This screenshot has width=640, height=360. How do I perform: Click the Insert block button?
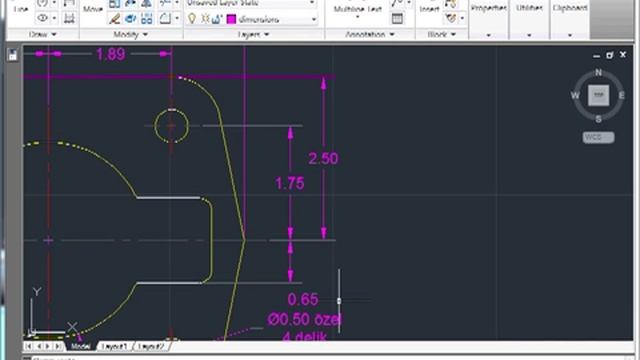[429, 9]
